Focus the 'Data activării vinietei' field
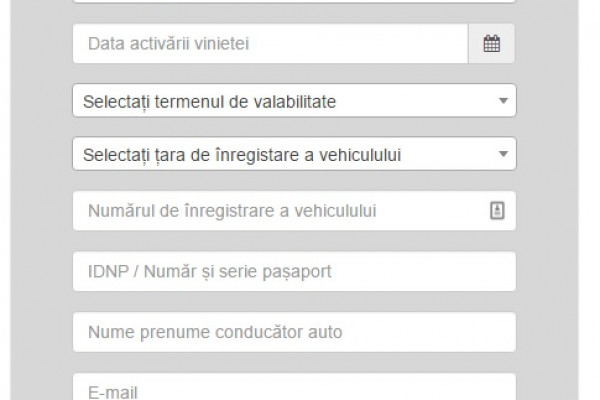Screen dimensions: 600x400 (270, 44)
